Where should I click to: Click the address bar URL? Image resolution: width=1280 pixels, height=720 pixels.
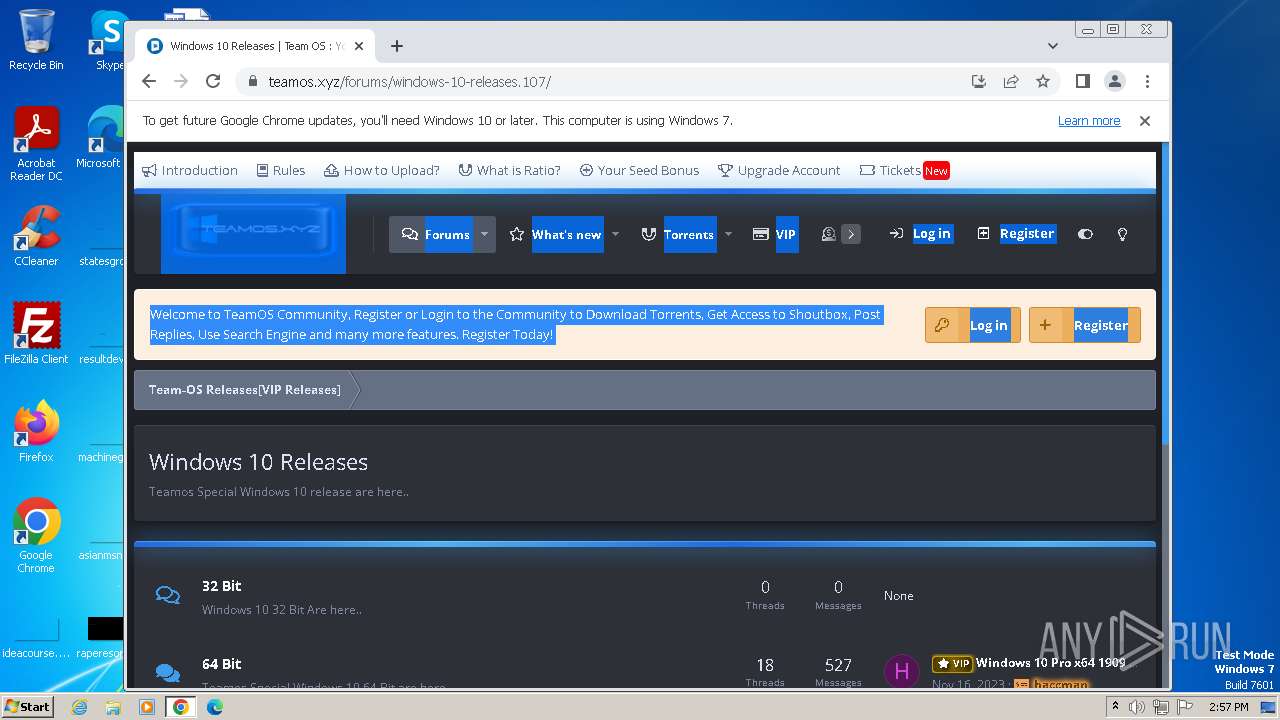409,82
